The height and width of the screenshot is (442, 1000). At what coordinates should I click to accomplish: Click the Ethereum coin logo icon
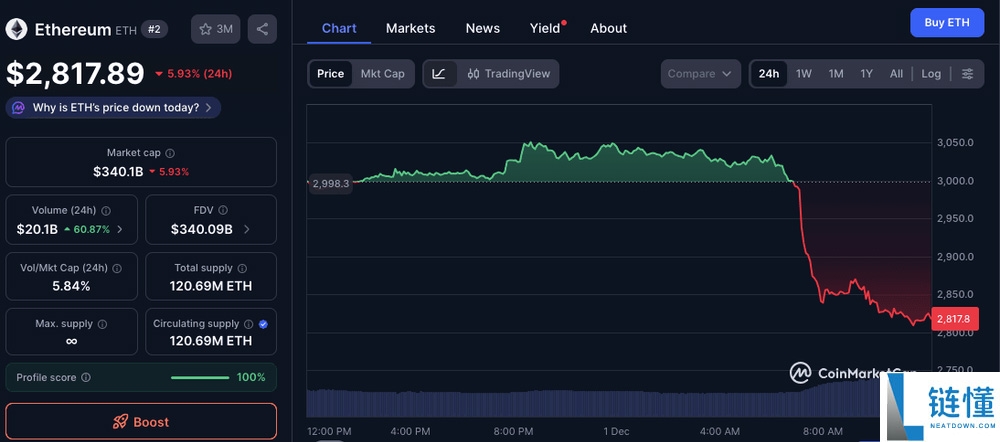click(17, 29)
